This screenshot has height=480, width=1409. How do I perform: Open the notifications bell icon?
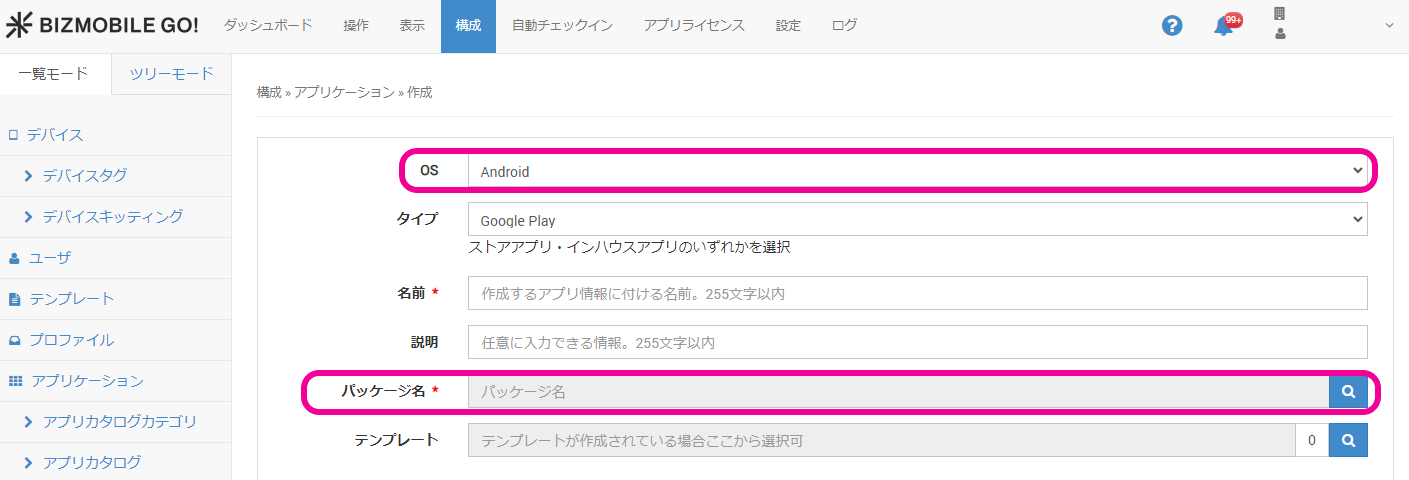tap(1223, 27)
